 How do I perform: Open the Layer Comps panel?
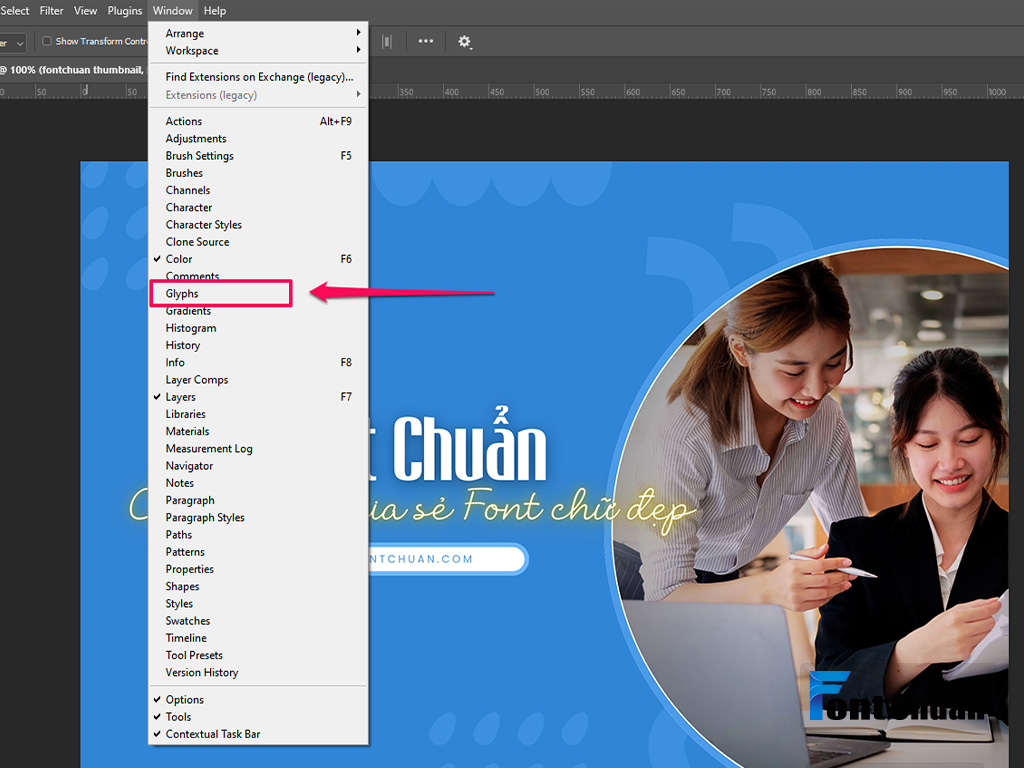click(259, 379)
